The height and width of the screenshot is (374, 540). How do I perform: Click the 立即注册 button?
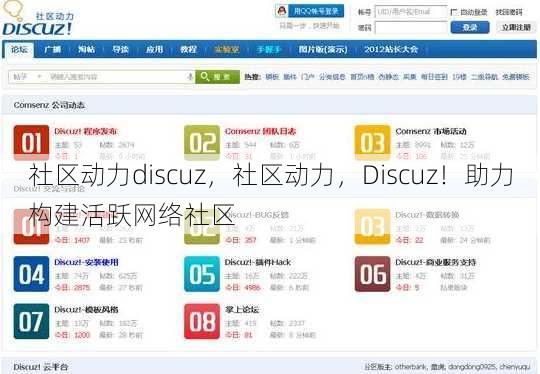516,27
